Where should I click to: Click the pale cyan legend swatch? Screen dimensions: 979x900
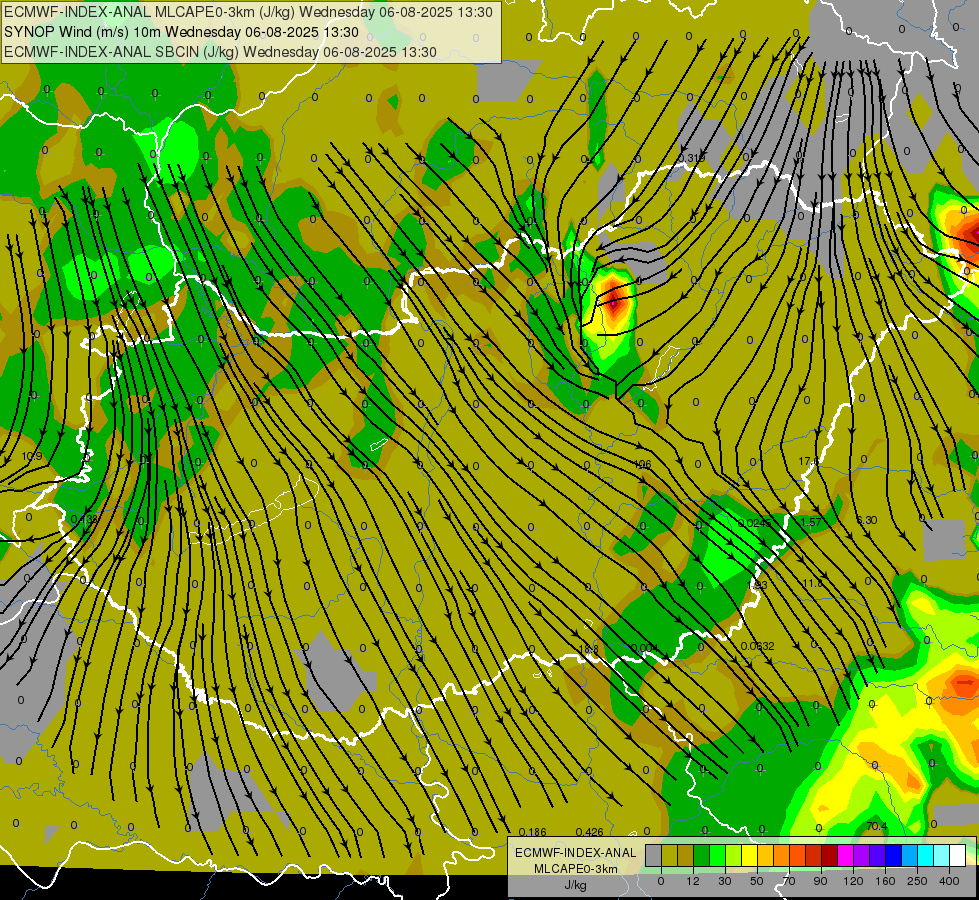coord(942,855)
